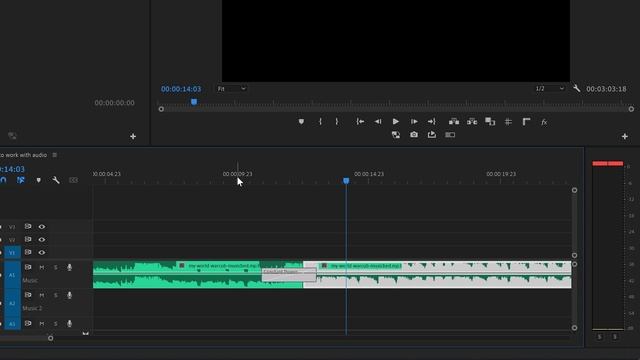Click the Program Monitor timecode 00:00:14:03

point(181,89)
